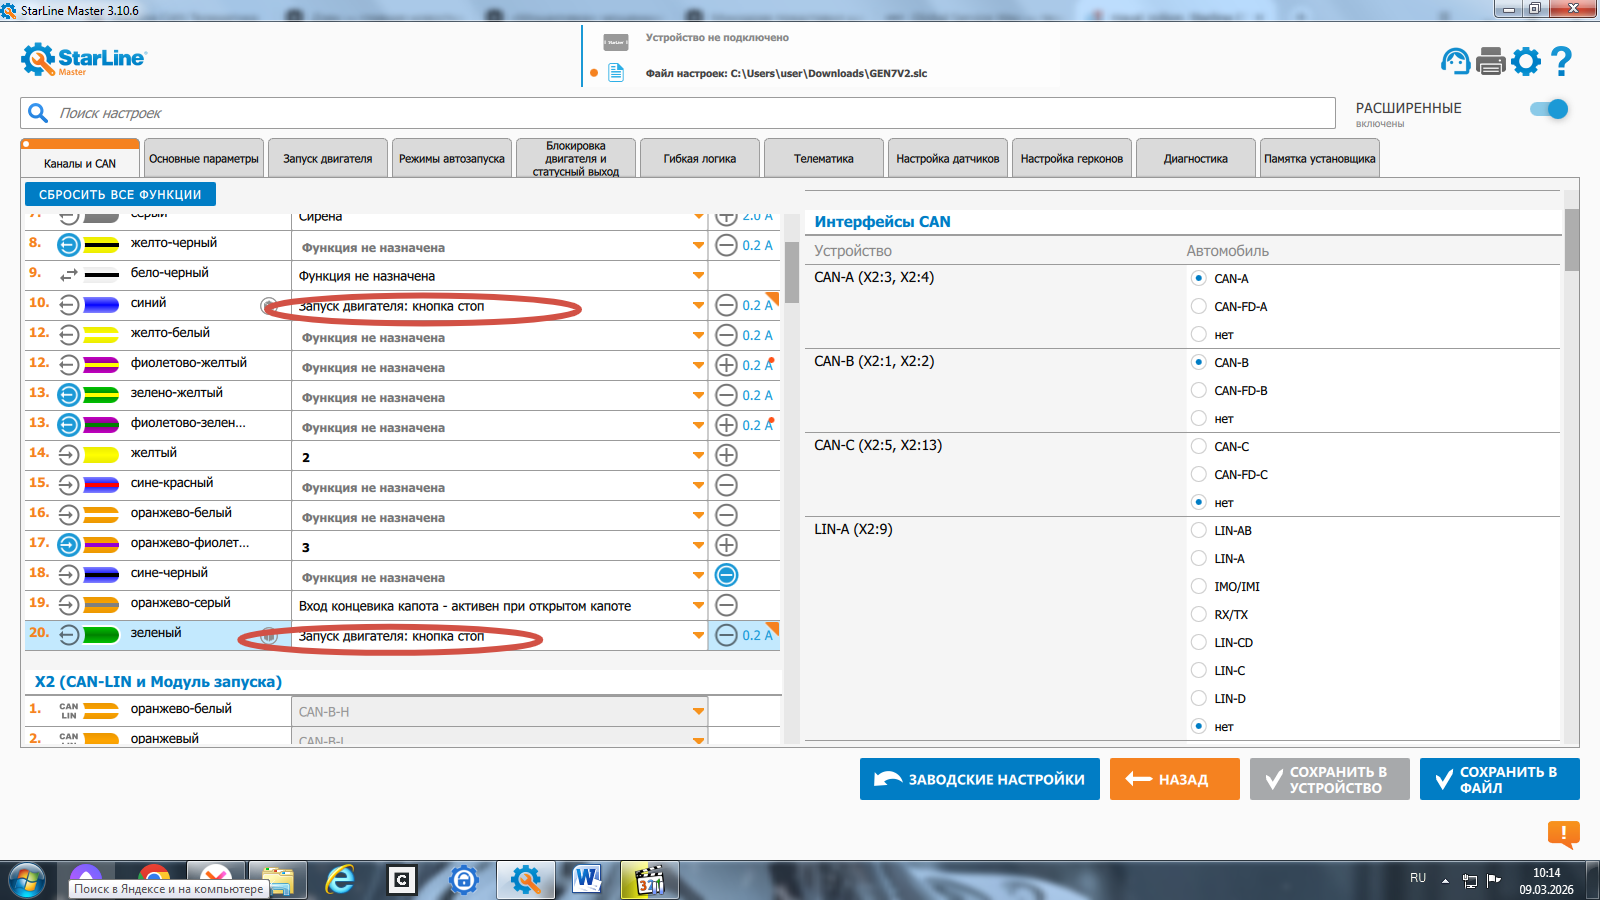Open the Гибкая логика tab
Viewport: 1600px width, 900px height.
[699, 159]
